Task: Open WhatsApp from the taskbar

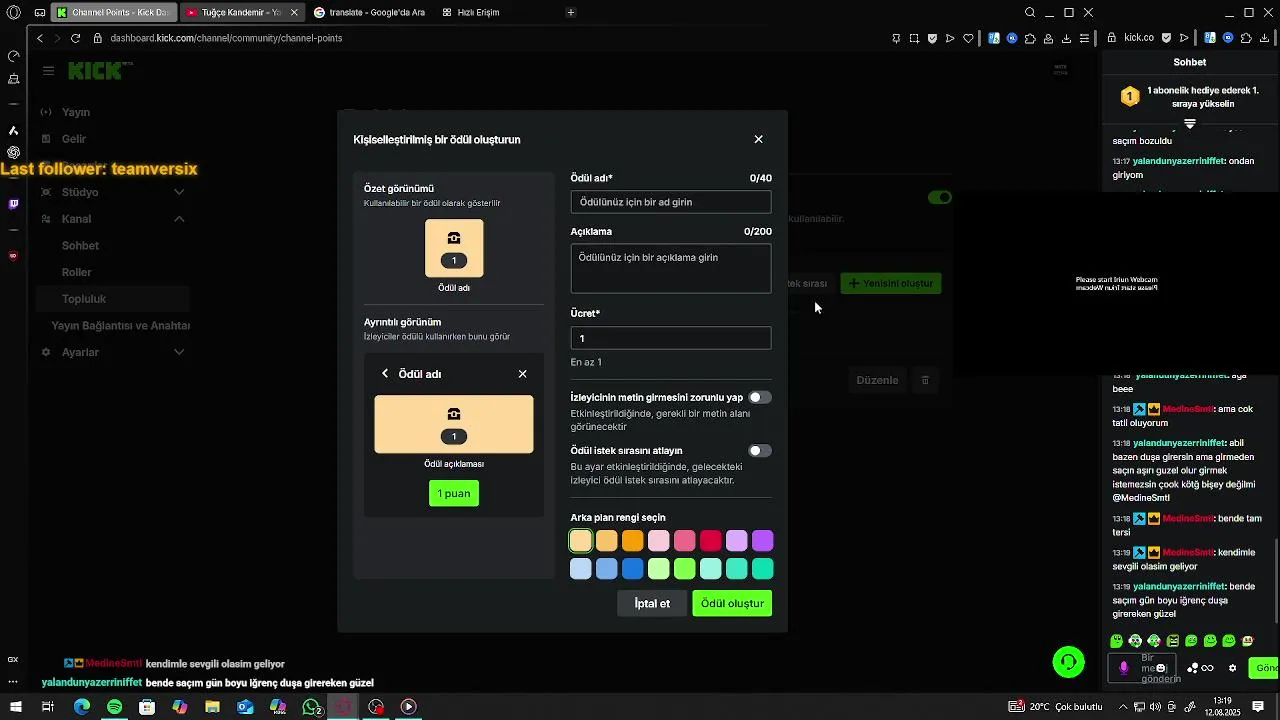Action: pyautogui.click(x=312, y=707)
